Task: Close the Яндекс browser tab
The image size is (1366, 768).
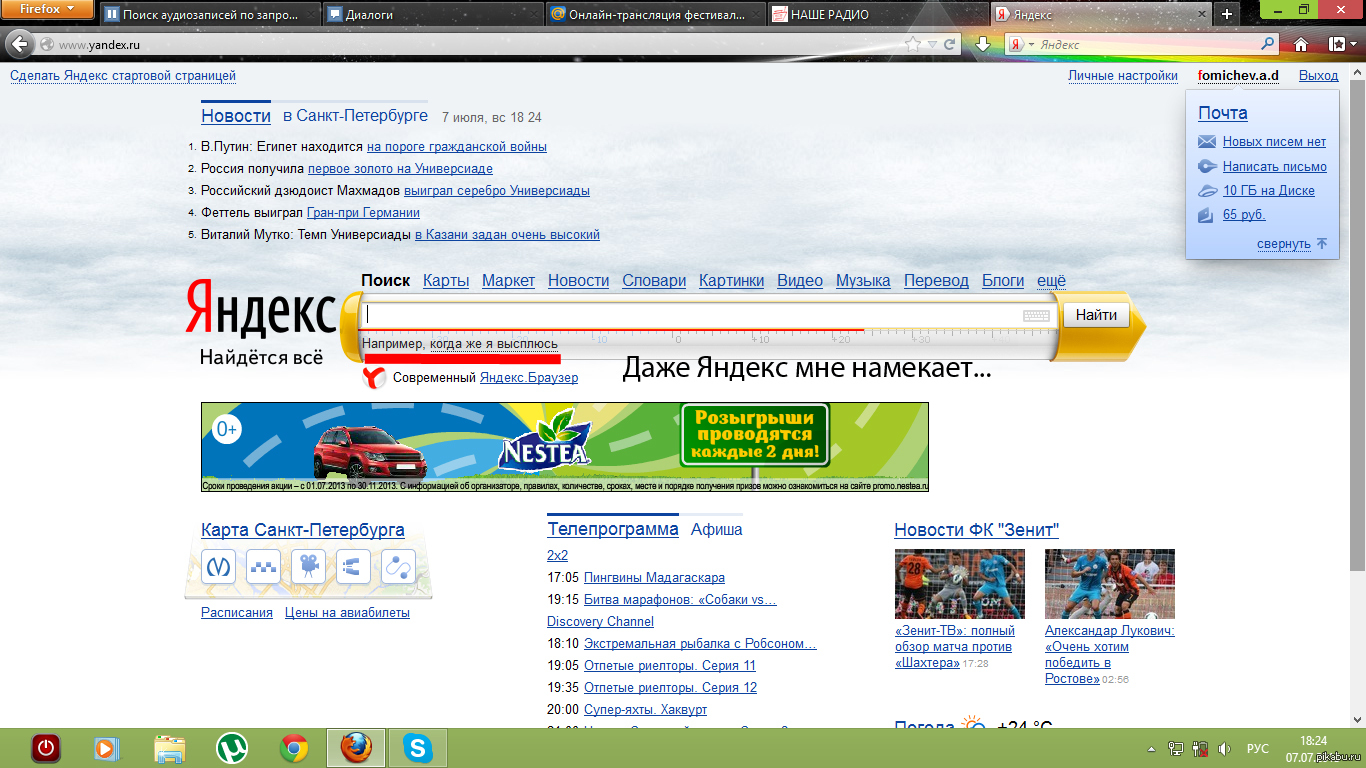Action: click(1201, 15)
